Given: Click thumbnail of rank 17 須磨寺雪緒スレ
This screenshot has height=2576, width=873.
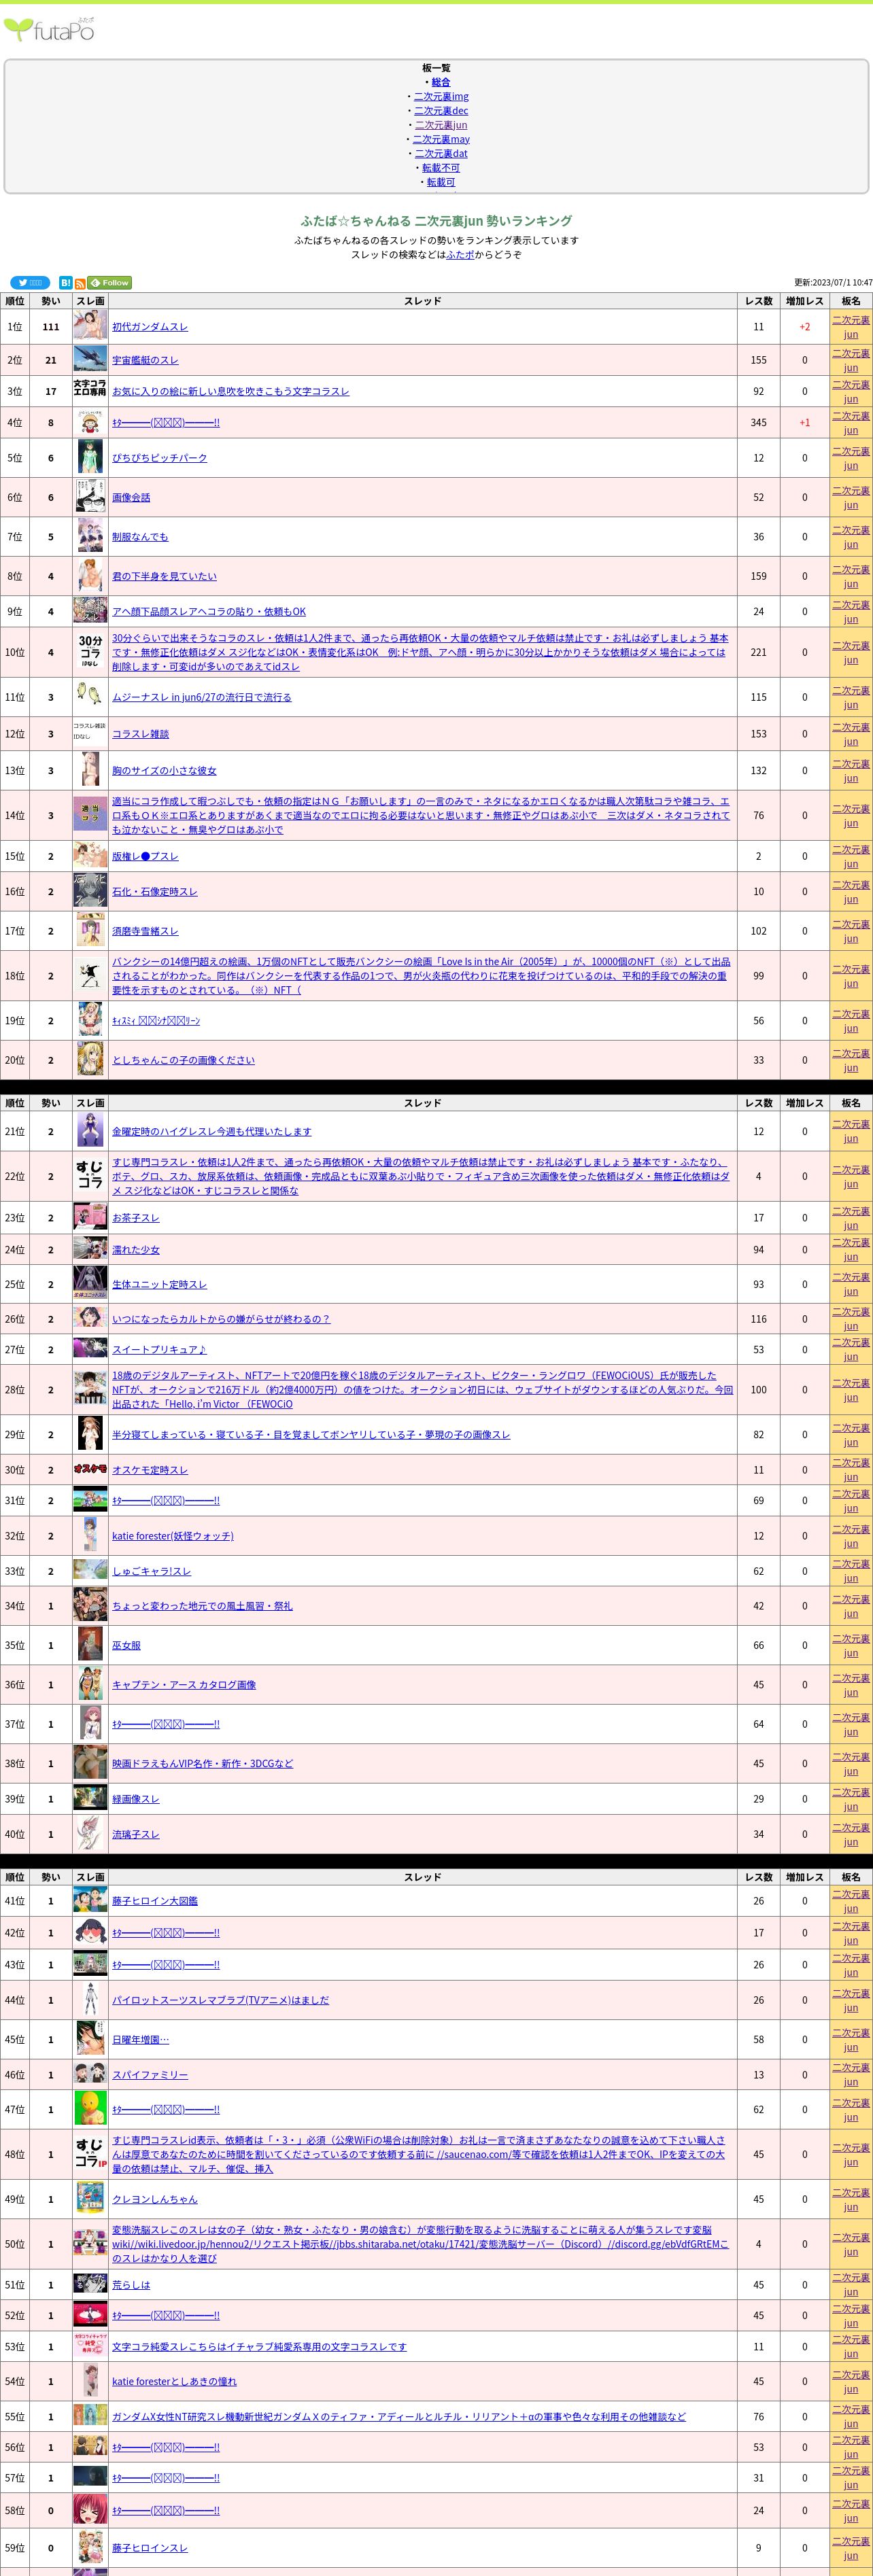Looking at the screenshot, I should (90, 930).
